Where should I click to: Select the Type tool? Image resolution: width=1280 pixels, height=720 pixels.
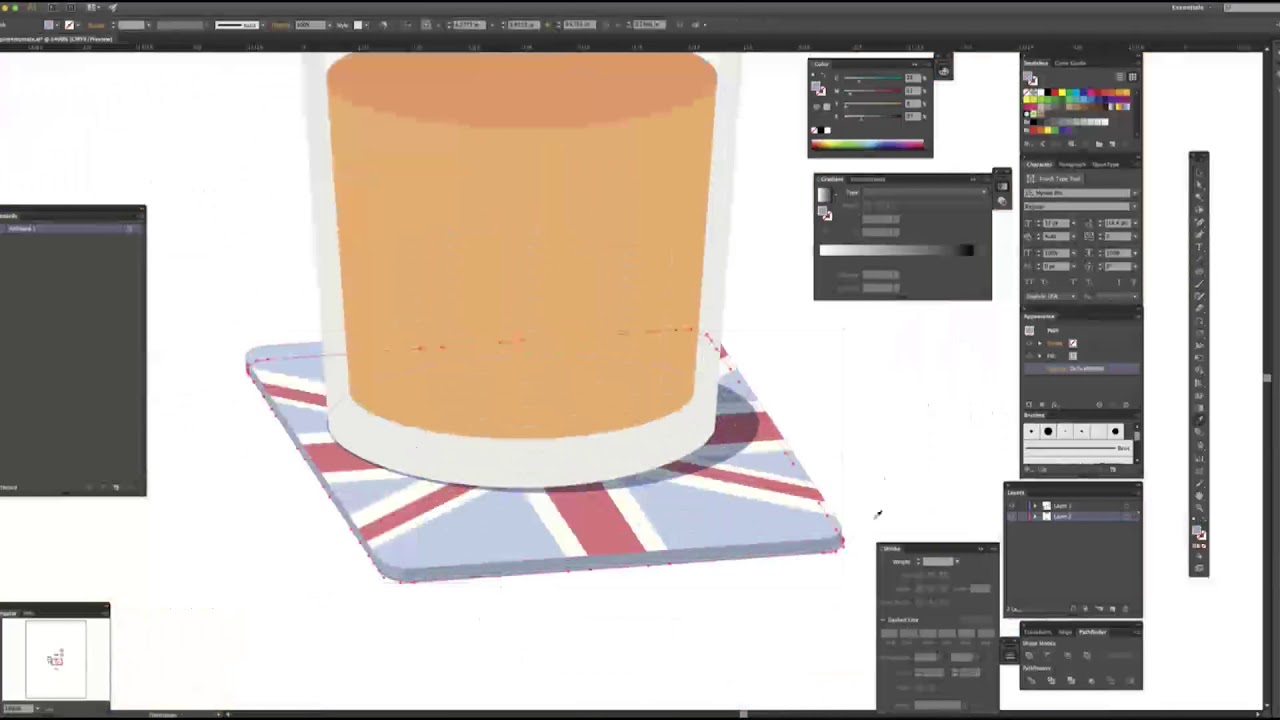click(x=1199, y=246)
